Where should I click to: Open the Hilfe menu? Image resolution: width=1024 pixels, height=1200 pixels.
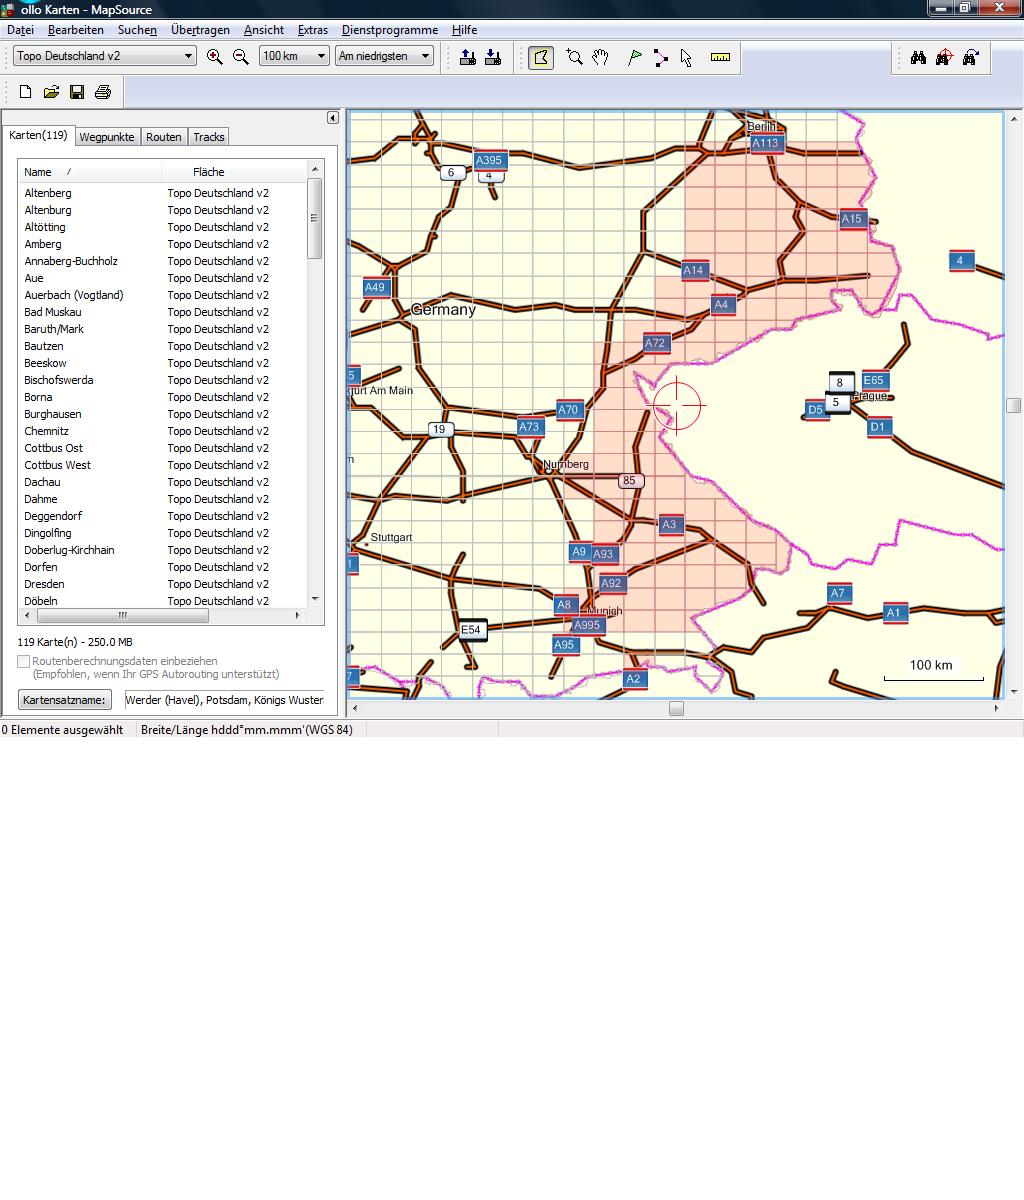[464, 30]
